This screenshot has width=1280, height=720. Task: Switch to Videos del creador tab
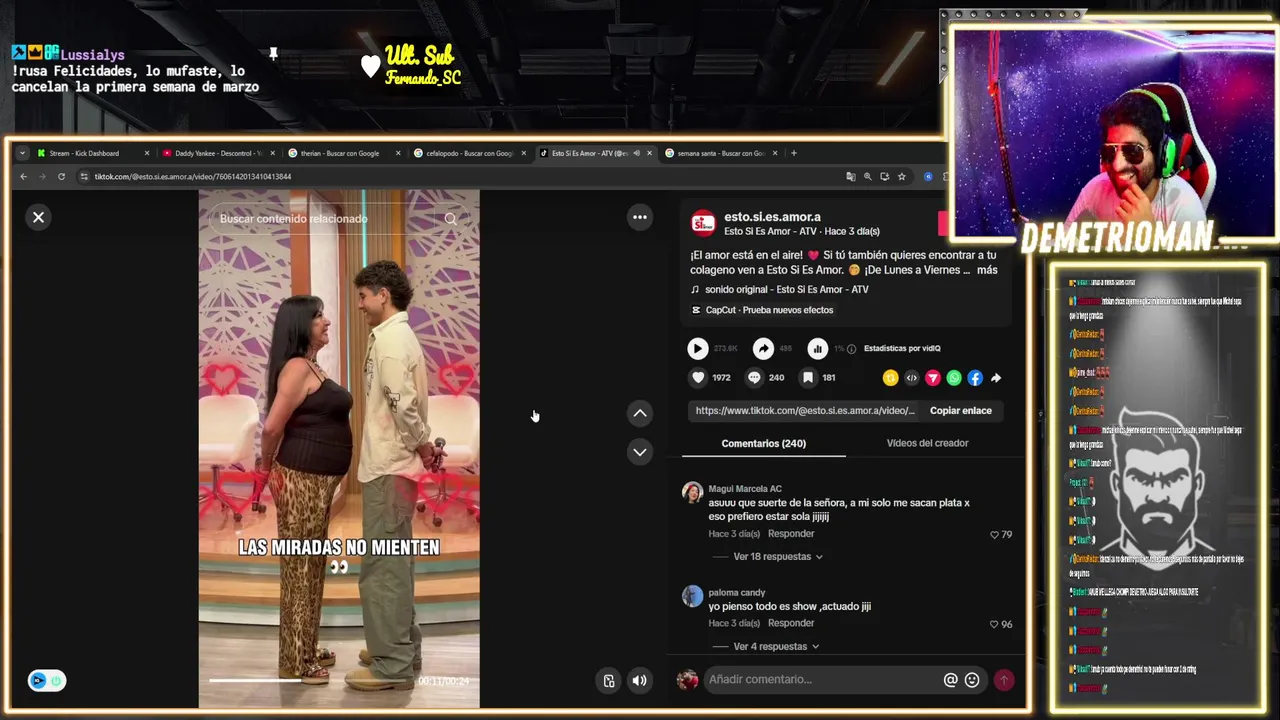(927, 443)
